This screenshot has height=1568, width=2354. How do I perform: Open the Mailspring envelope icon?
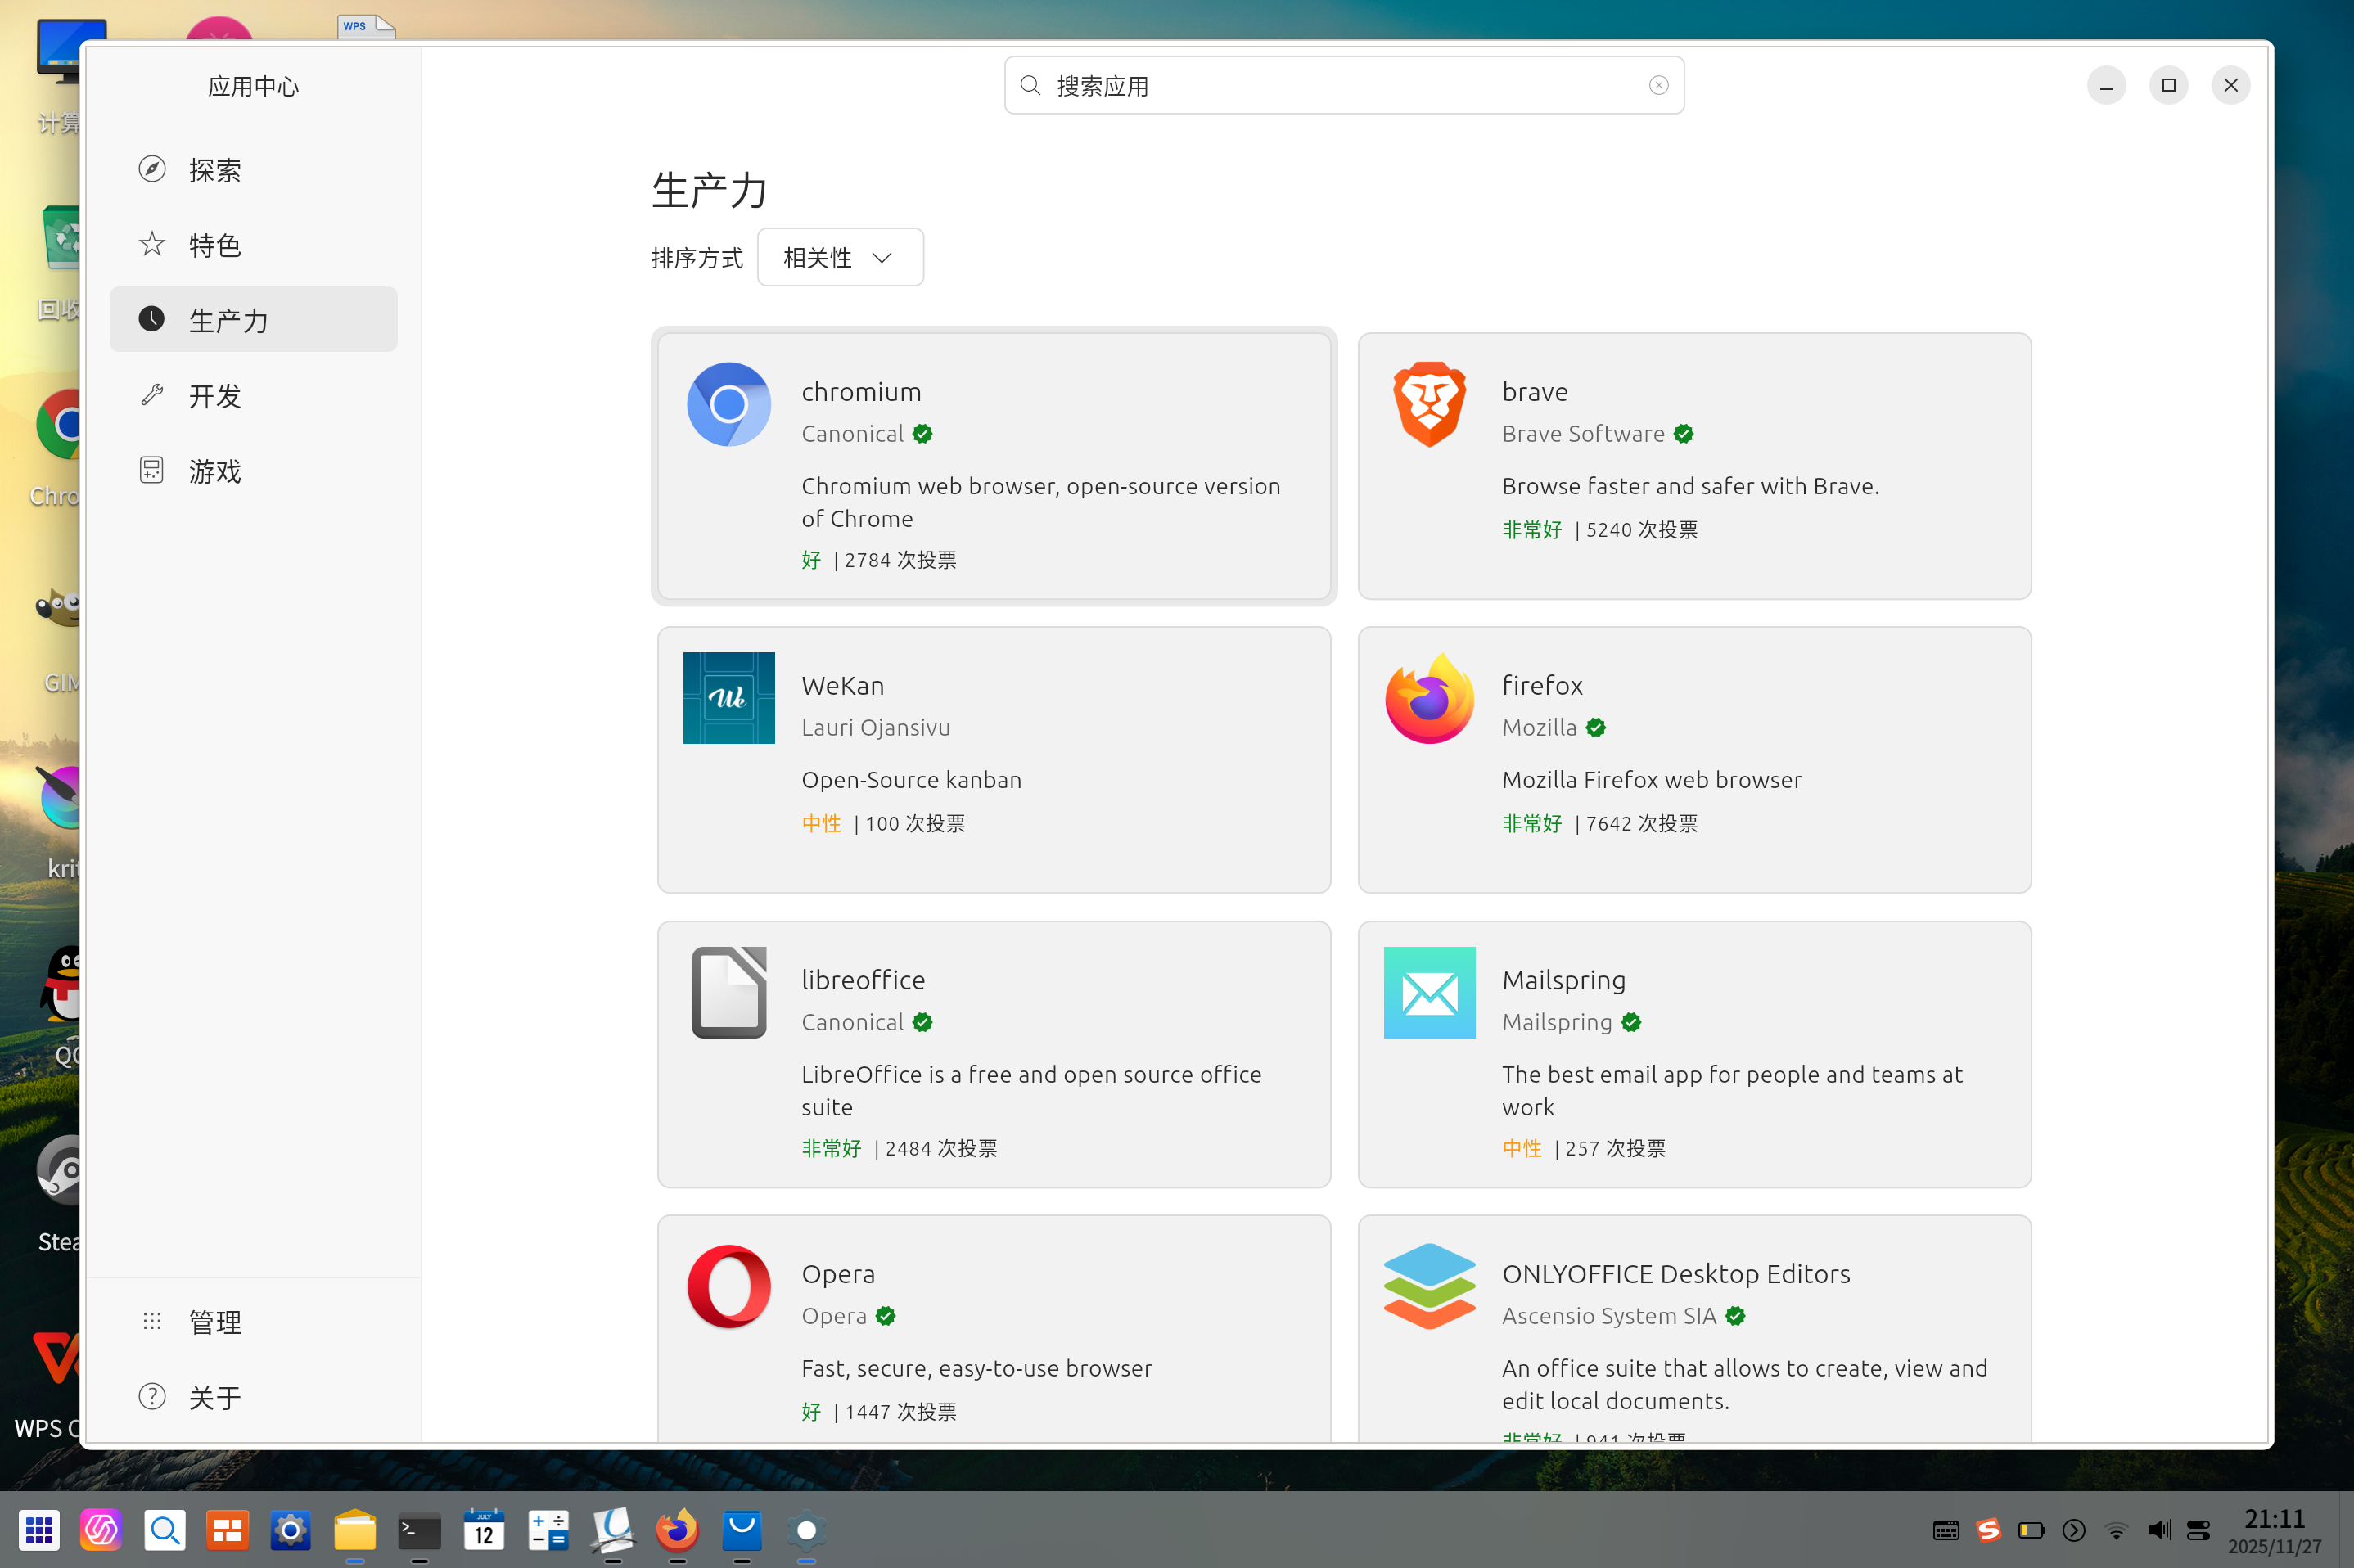pyautogui.click(x=1429, y=992)
